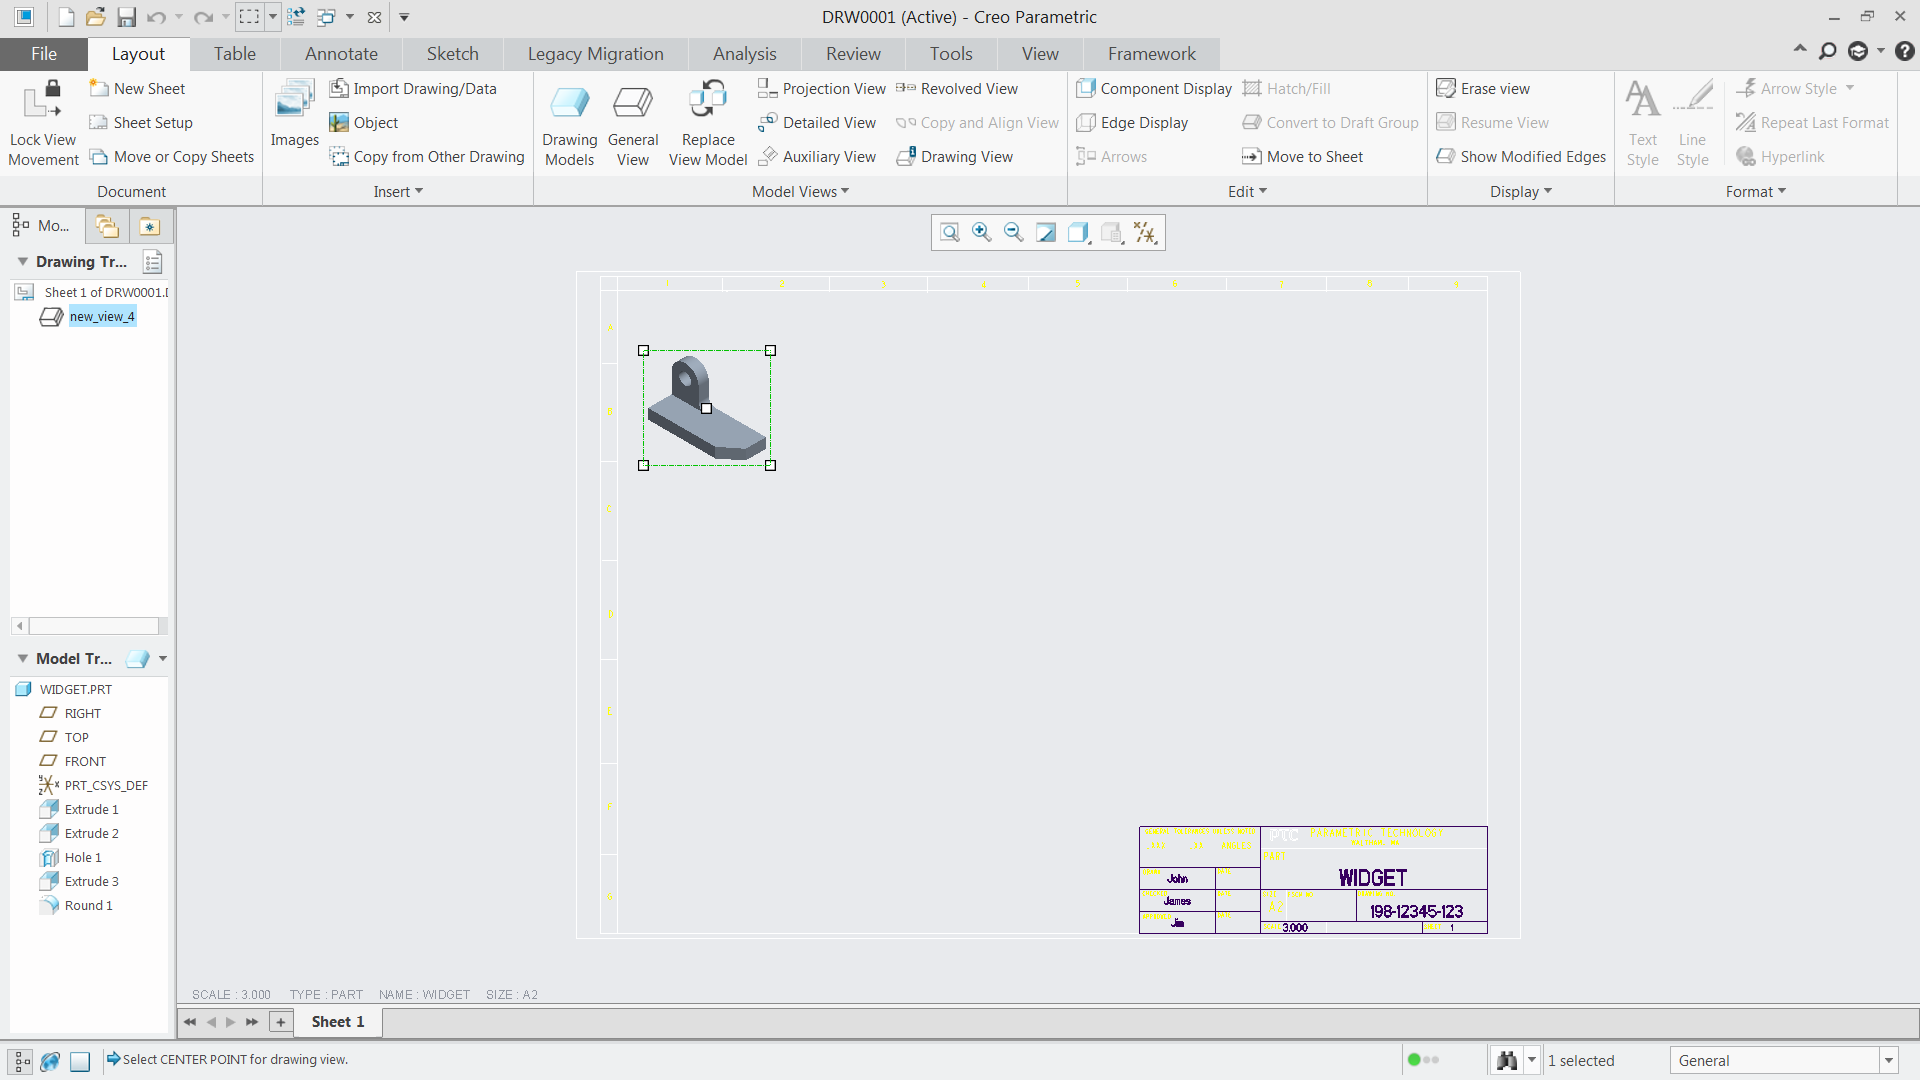1920x1080 pixels.
Task: Open the General filter dropdown in status bar
Action: coord(1888,1060)
